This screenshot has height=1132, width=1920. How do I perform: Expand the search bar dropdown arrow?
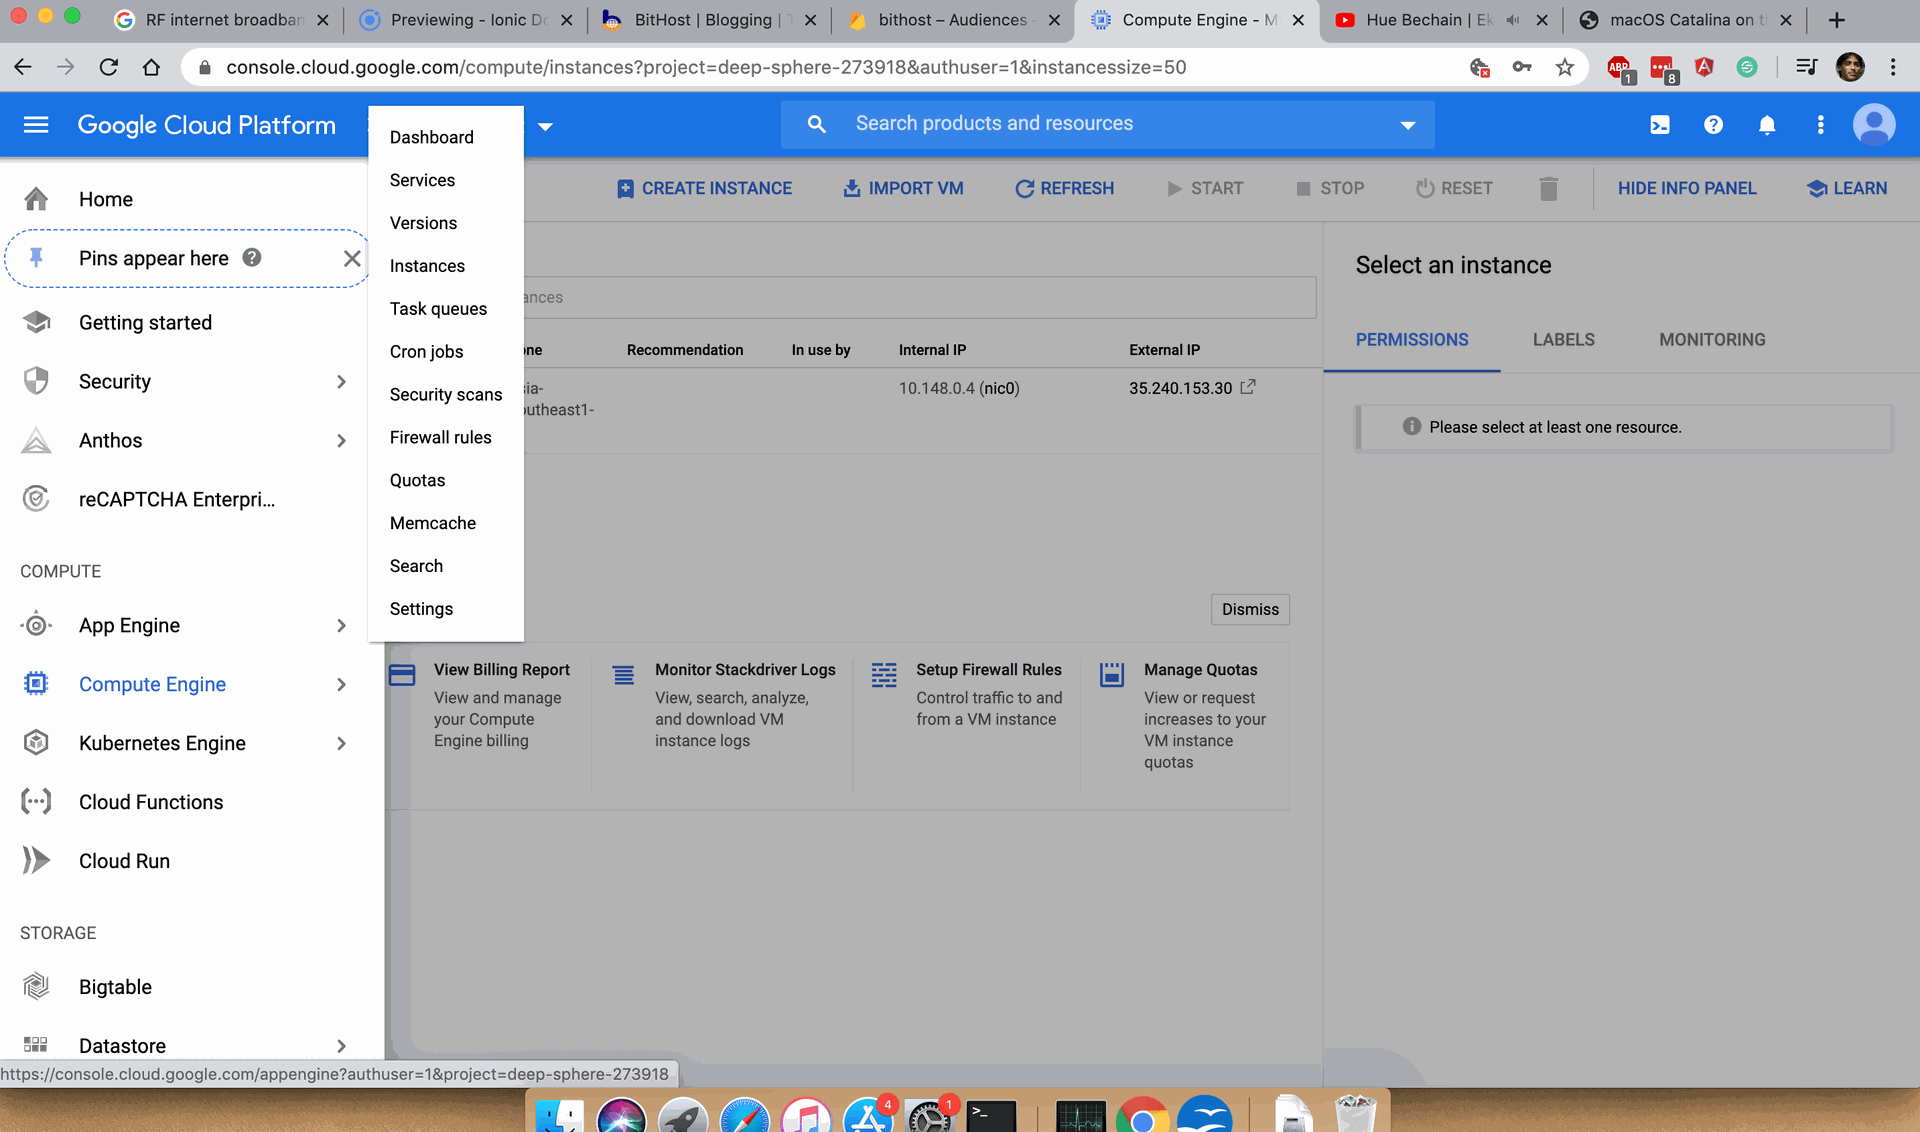tap(1408, 125)
